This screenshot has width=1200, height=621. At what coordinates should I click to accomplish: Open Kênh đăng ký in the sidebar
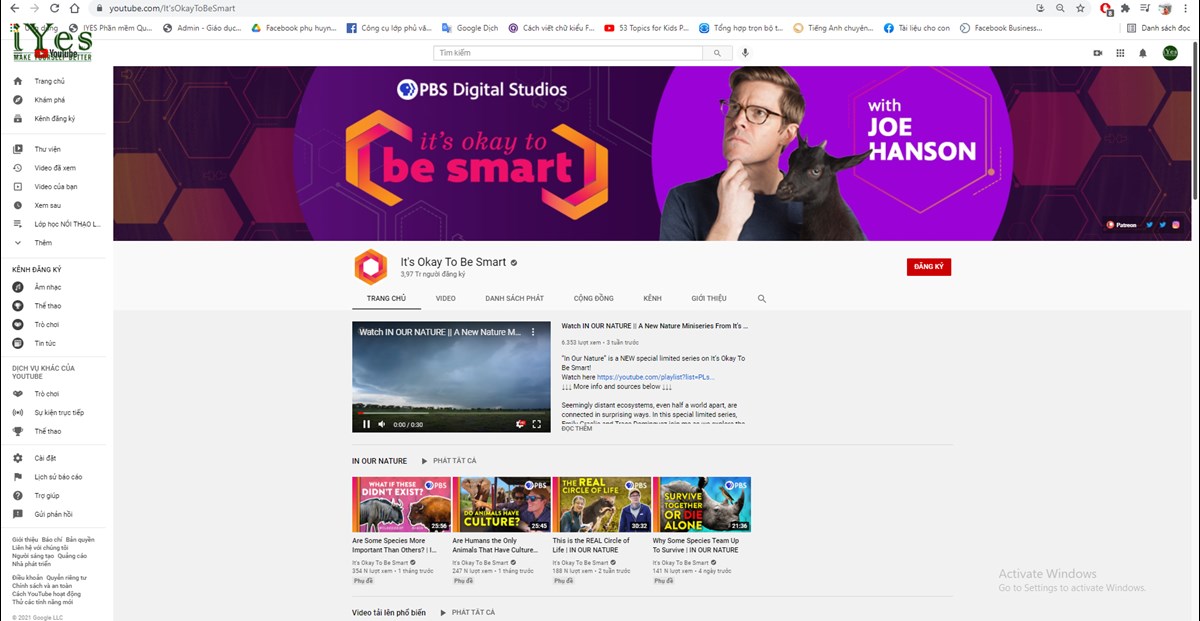click(55, 118)
